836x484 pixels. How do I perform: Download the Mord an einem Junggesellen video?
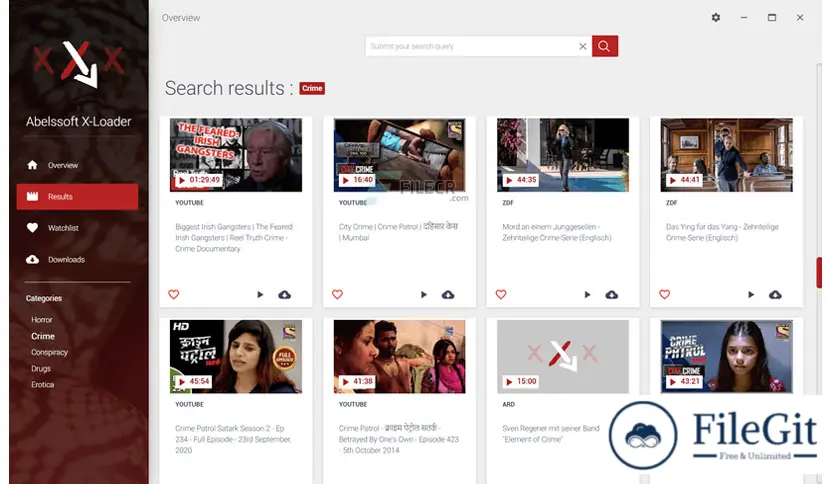point(612,294)
